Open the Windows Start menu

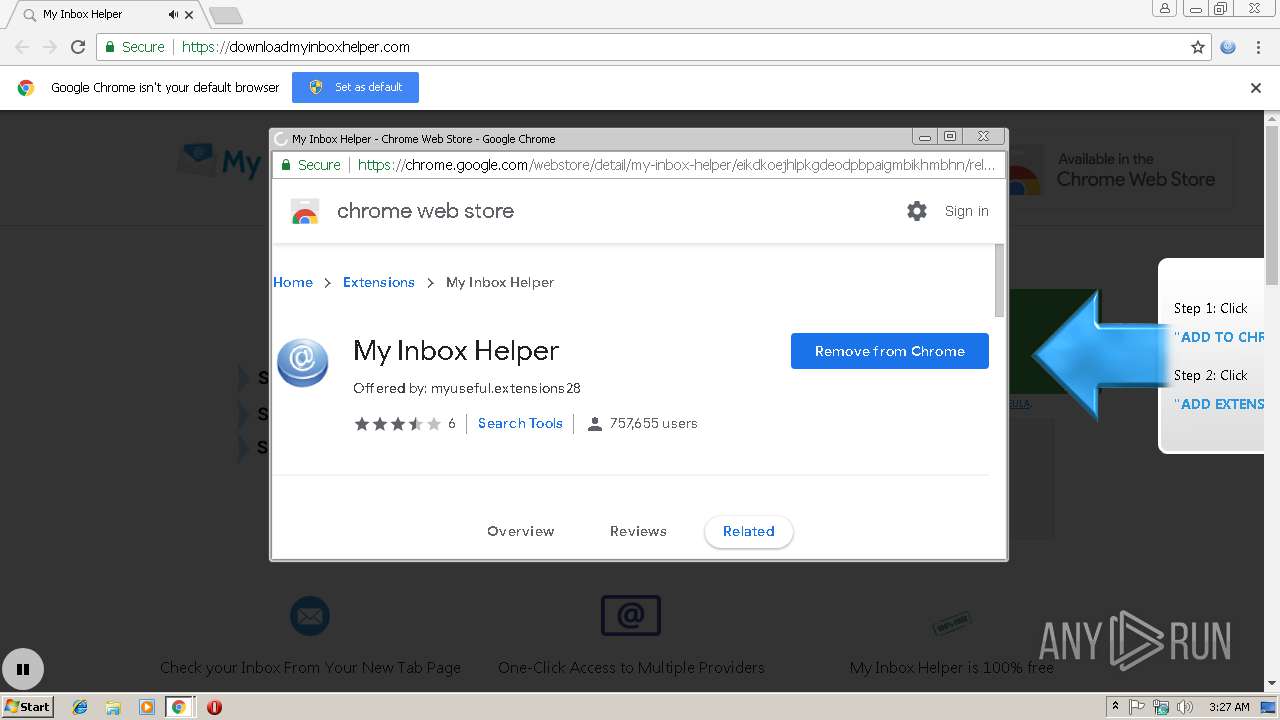point(27,706)
